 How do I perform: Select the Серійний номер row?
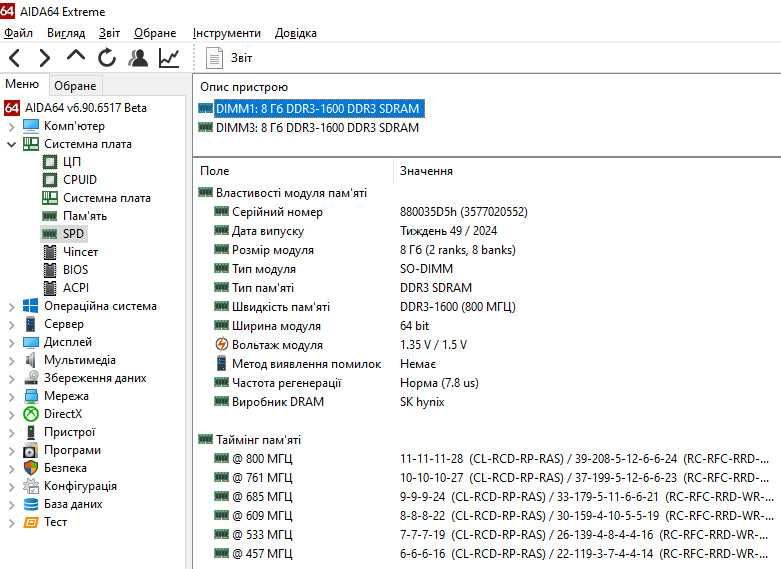[488, 212]
